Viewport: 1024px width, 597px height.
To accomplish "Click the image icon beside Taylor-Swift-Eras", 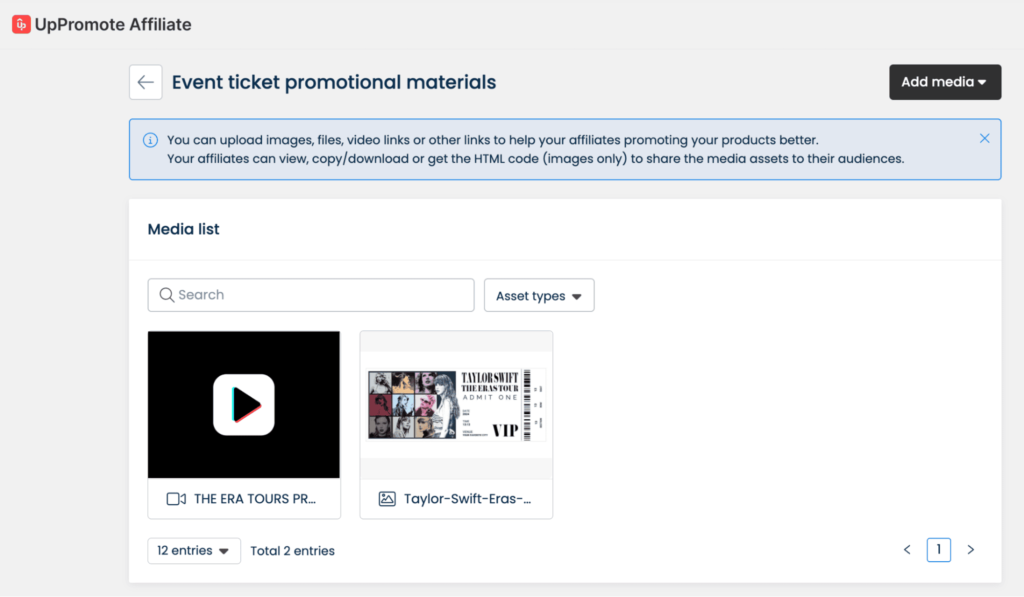I will click(387, 499).
